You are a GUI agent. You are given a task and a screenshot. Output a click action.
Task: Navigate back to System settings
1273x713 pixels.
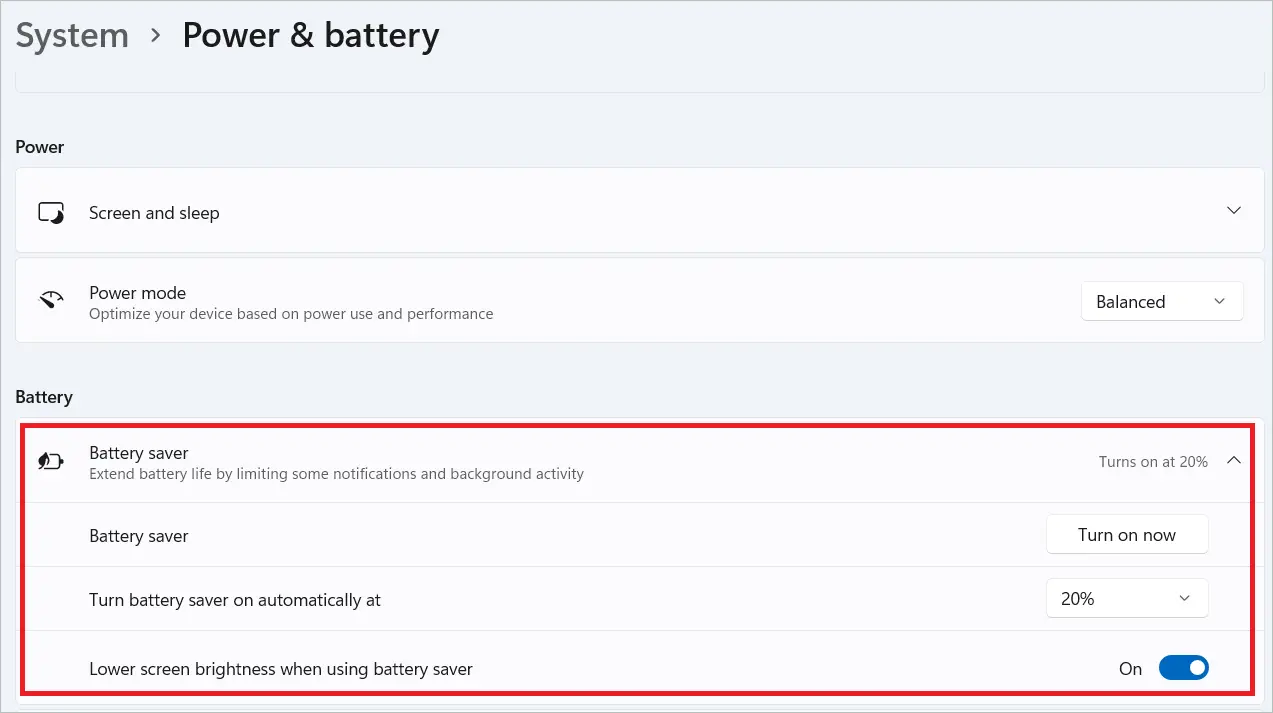coord(71,35)
